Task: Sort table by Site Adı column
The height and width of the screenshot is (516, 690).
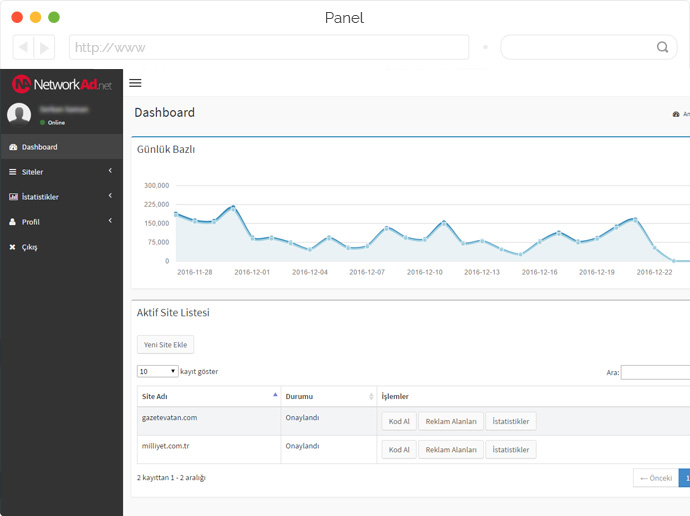Action: click(x=209, y=396)
